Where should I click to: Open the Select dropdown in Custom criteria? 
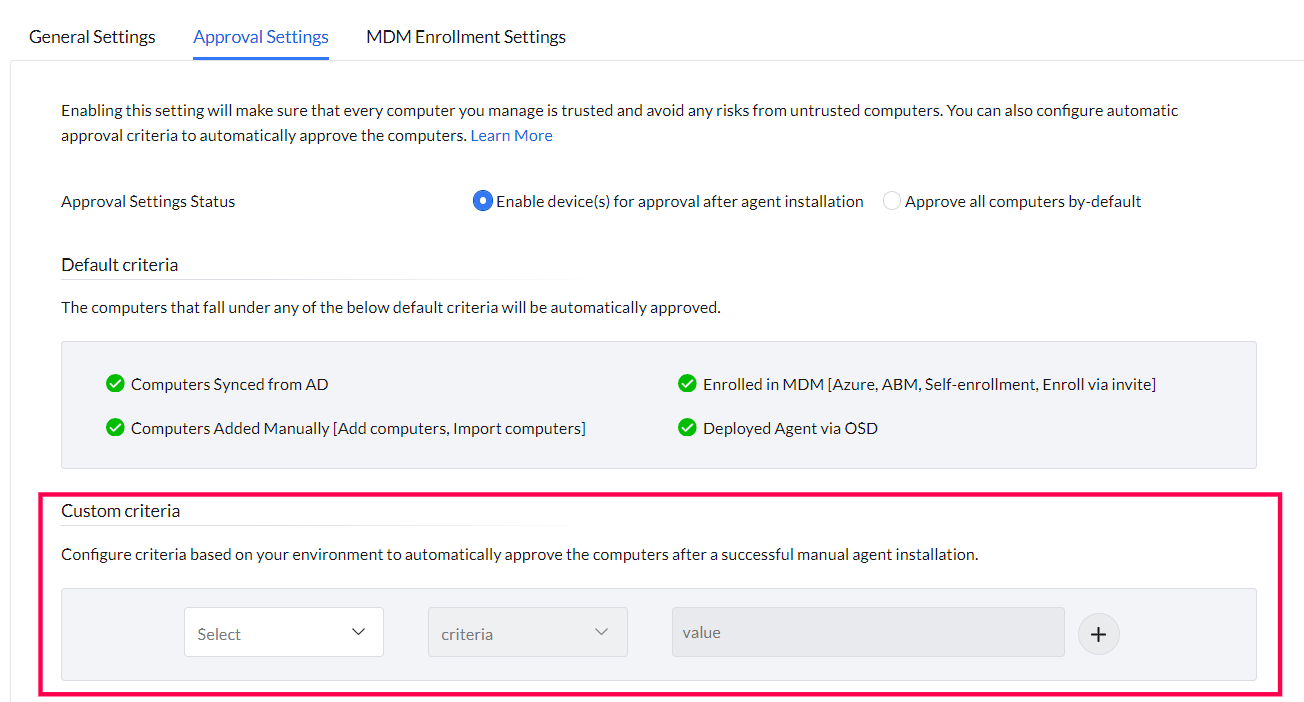click(x=270, y=633)
